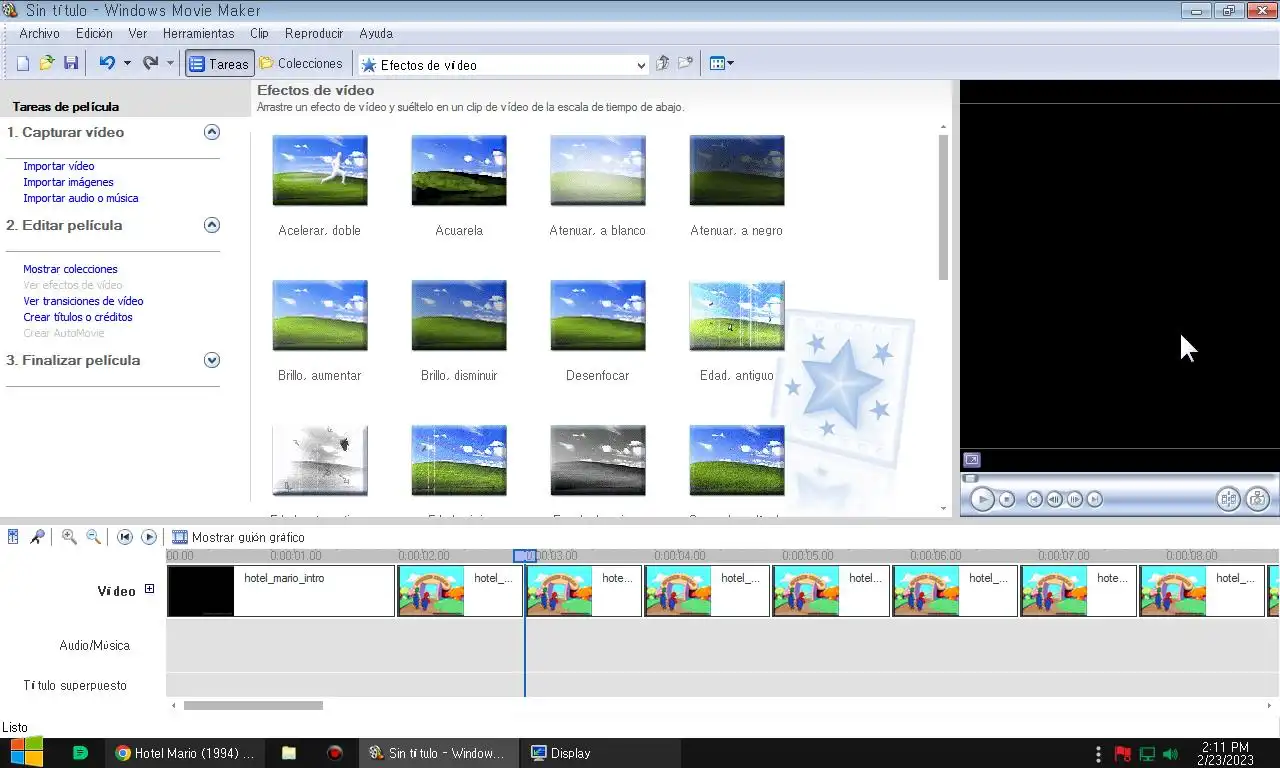Play the preview monitor
This screenshot has width=1280, height=768.
[x=982, y=499]
